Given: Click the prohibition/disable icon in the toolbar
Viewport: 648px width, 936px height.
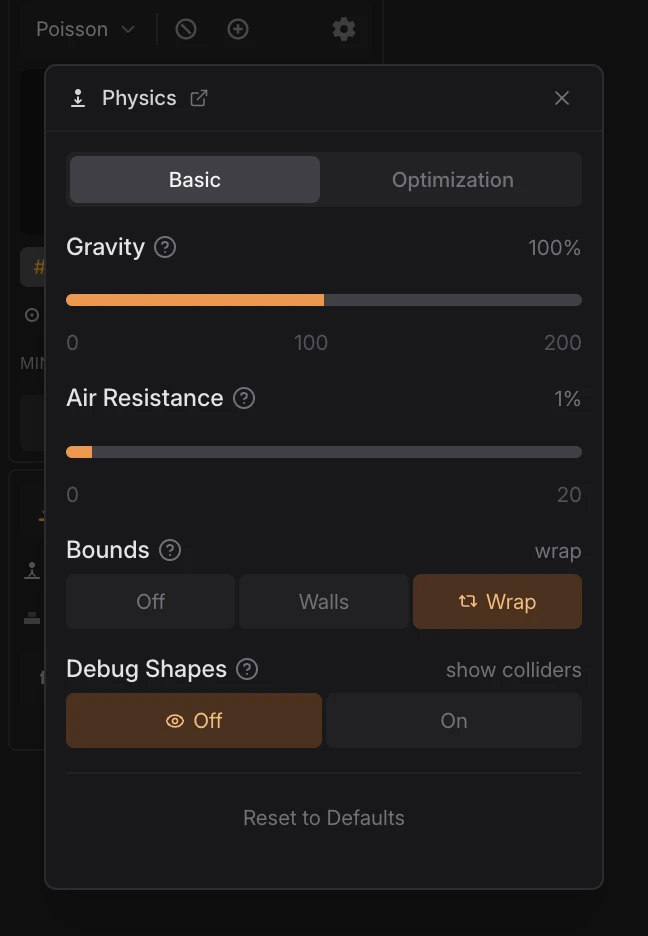Looking at the screenshot, I should pyautogui.click(x=186, y=29).
